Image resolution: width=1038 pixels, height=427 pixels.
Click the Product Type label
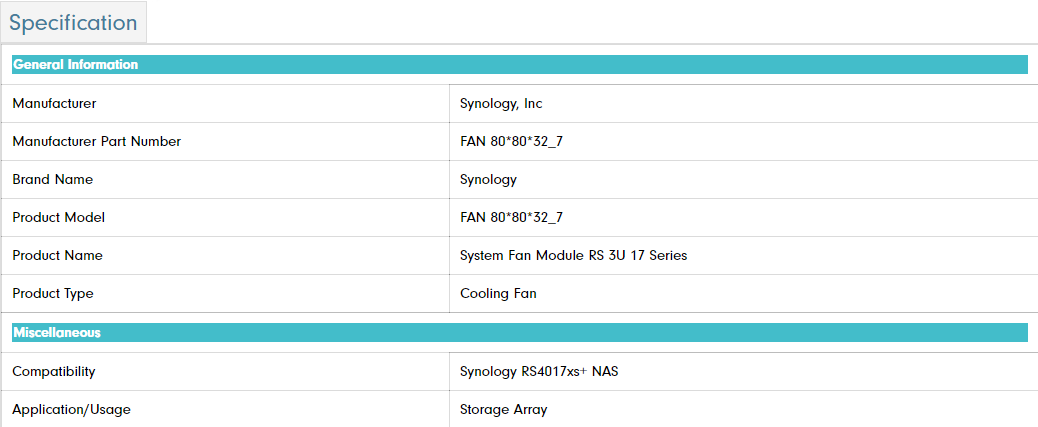coord(52,293)
